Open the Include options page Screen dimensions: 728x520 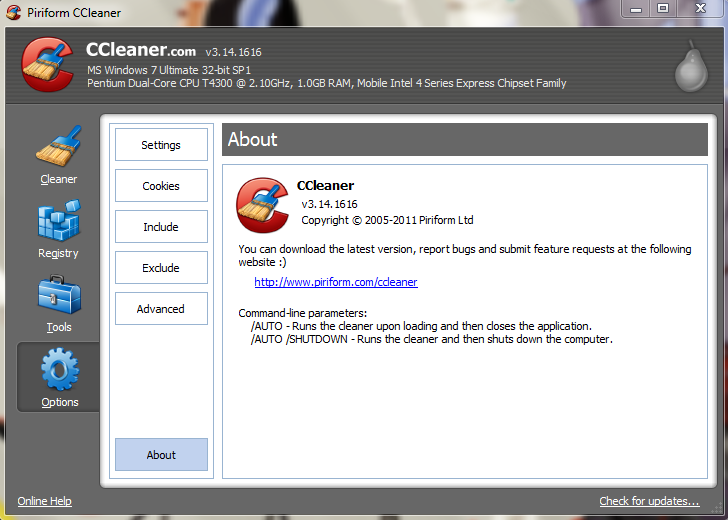[x=161, y=227]
